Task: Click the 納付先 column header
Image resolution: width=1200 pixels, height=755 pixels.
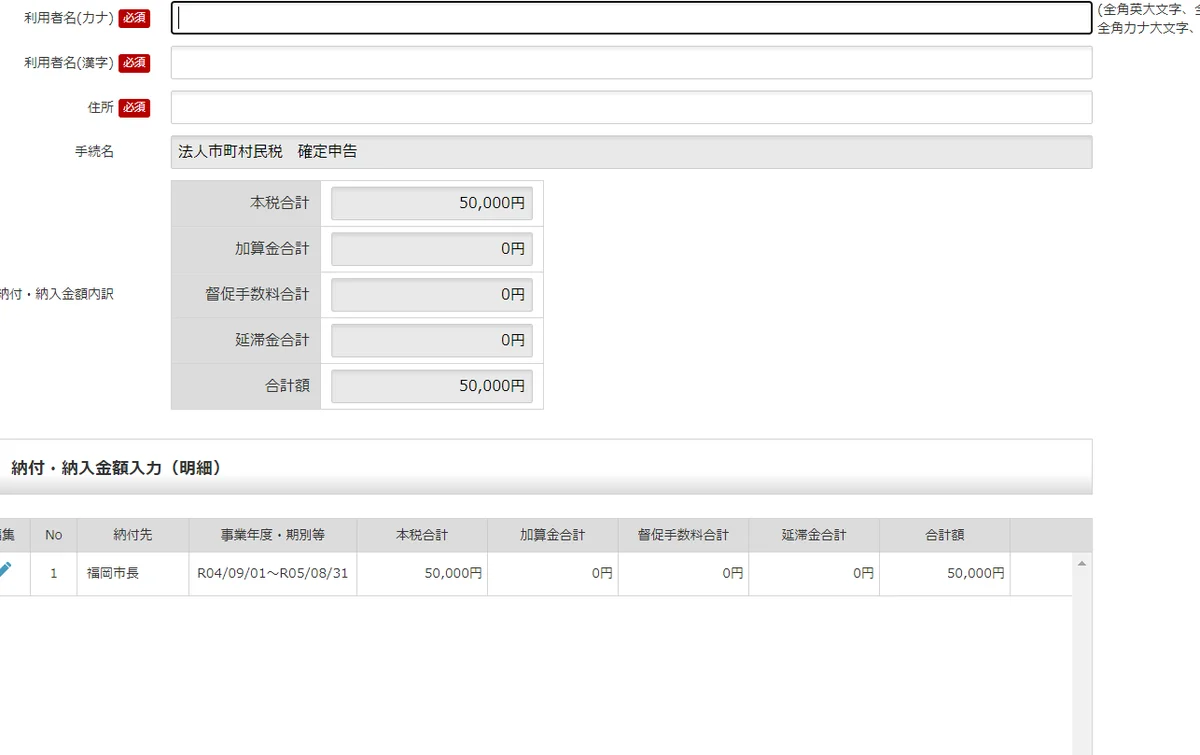Action: [x=133, y=535]
